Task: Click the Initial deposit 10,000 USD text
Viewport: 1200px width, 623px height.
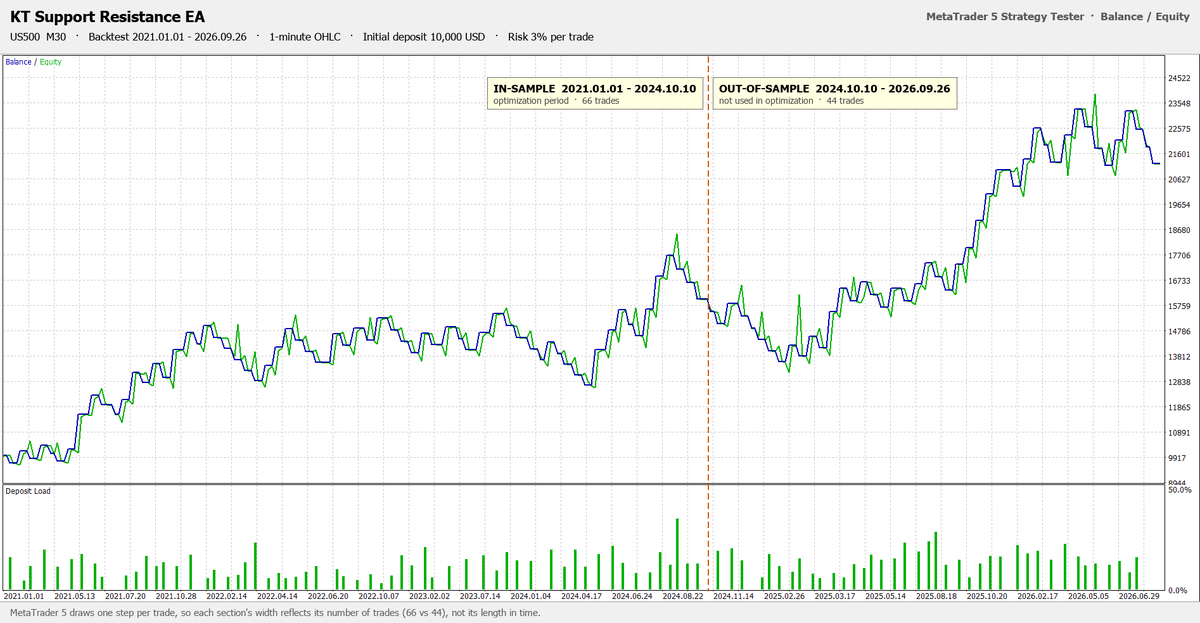Action: 424,37
